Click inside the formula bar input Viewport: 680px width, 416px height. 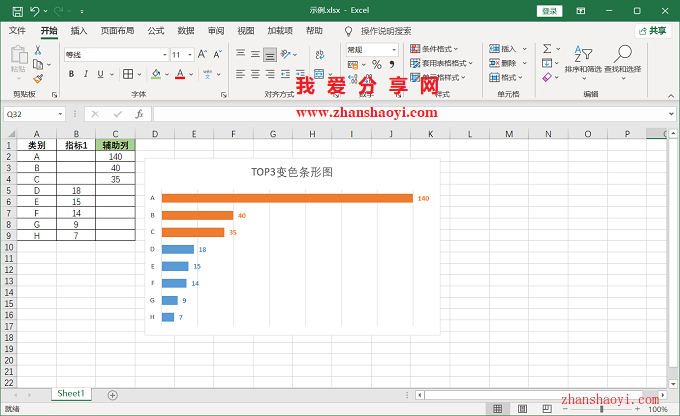tap(410, 114)
